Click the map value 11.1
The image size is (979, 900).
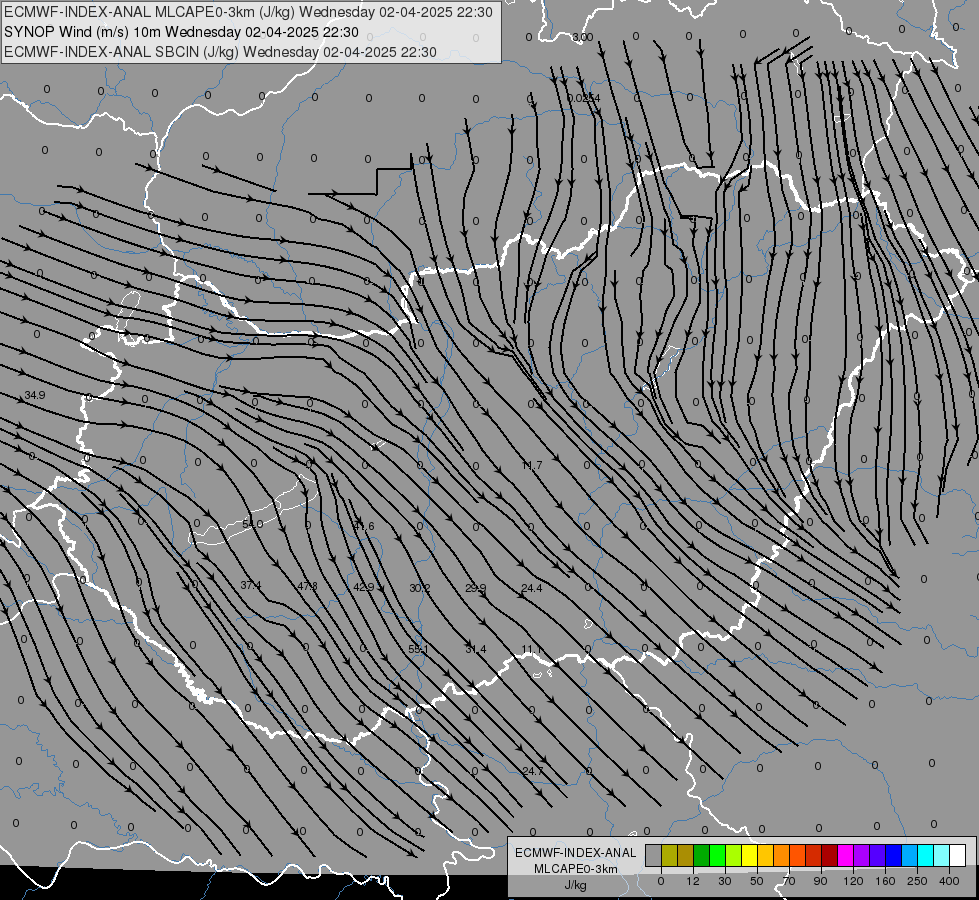tap(532, 650)
